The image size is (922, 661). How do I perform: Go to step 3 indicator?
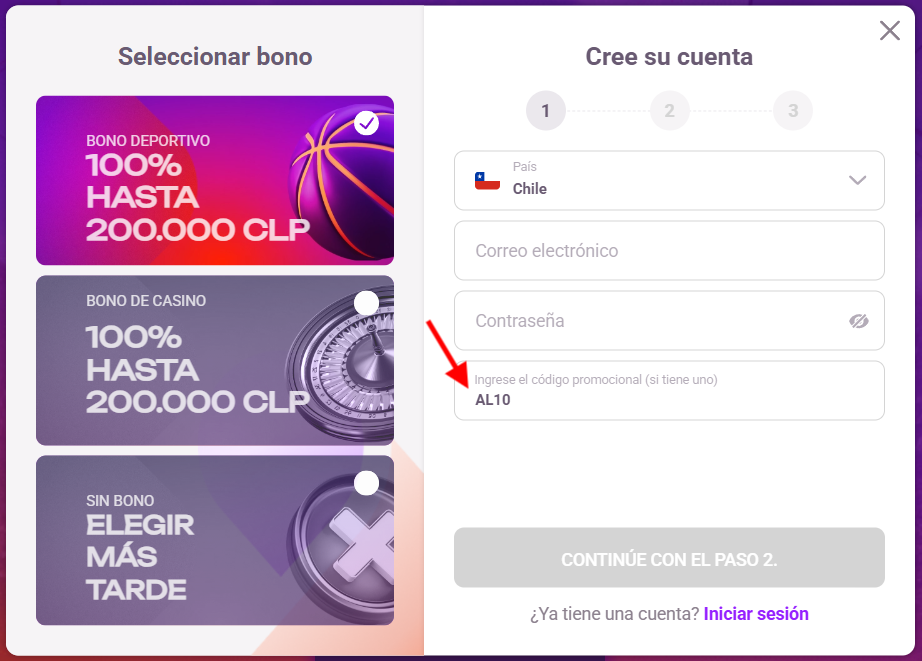(793, 111)
